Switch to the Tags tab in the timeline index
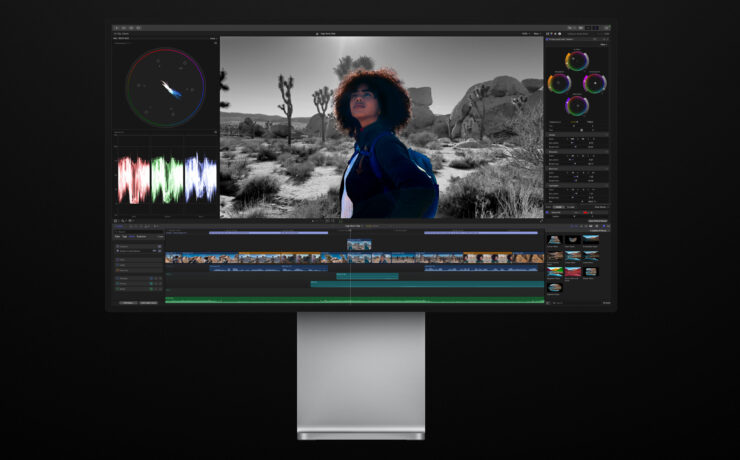The width and height of the screenshot is (740, 460). (x=125, y=236)
